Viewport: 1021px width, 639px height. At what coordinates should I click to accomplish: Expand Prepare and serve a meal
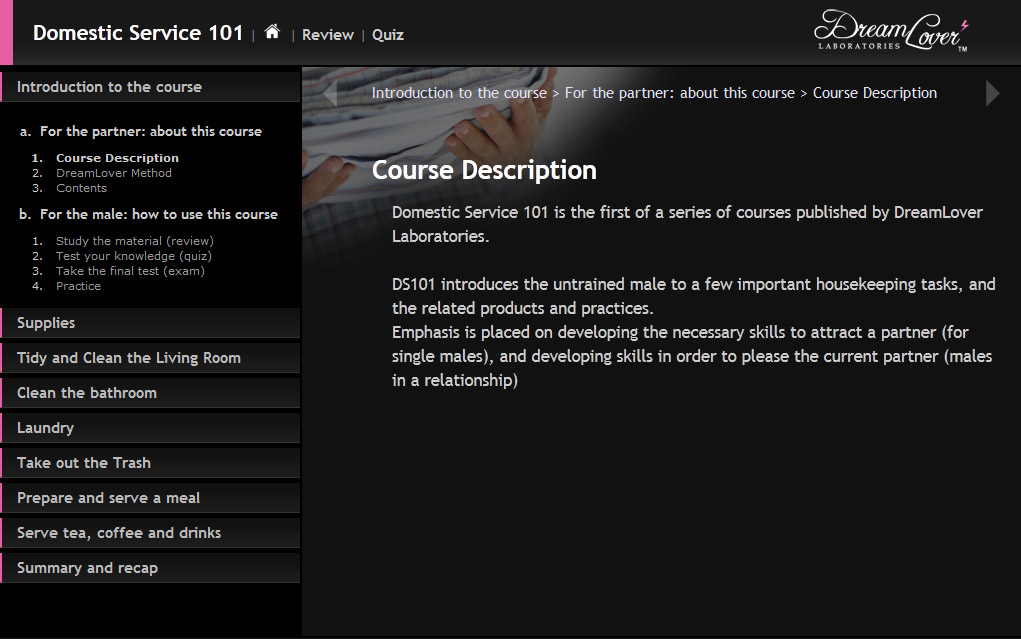(150, 498)
